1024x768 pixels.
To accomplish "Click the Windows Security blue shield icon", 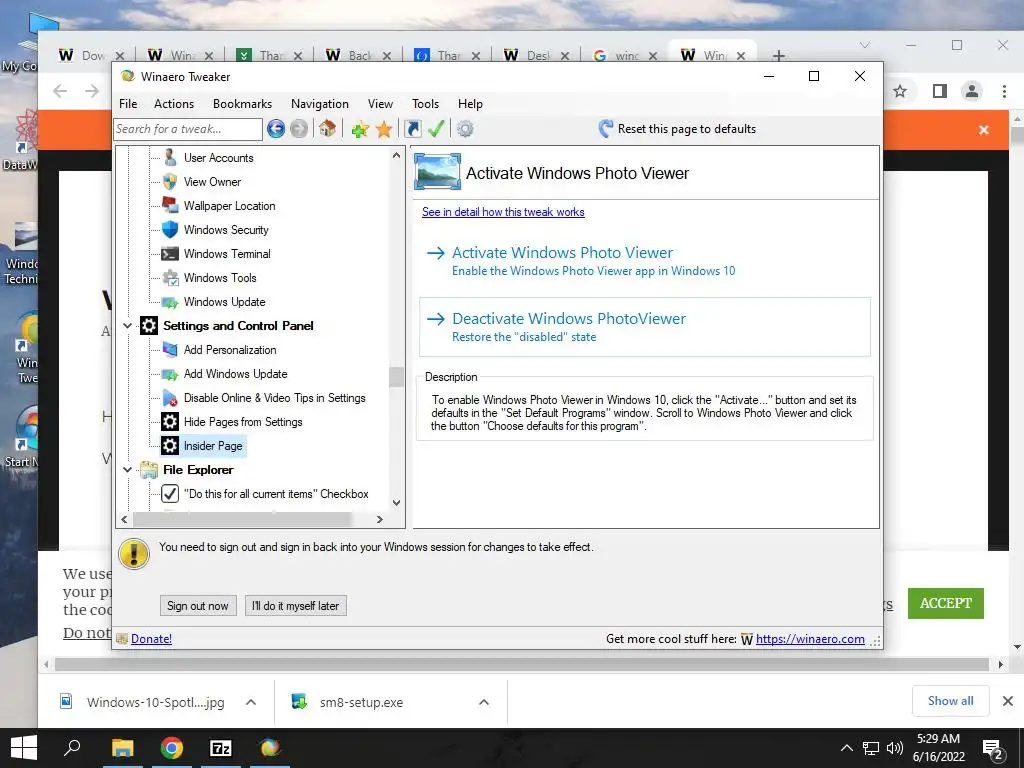I will (x=170, y=230).
